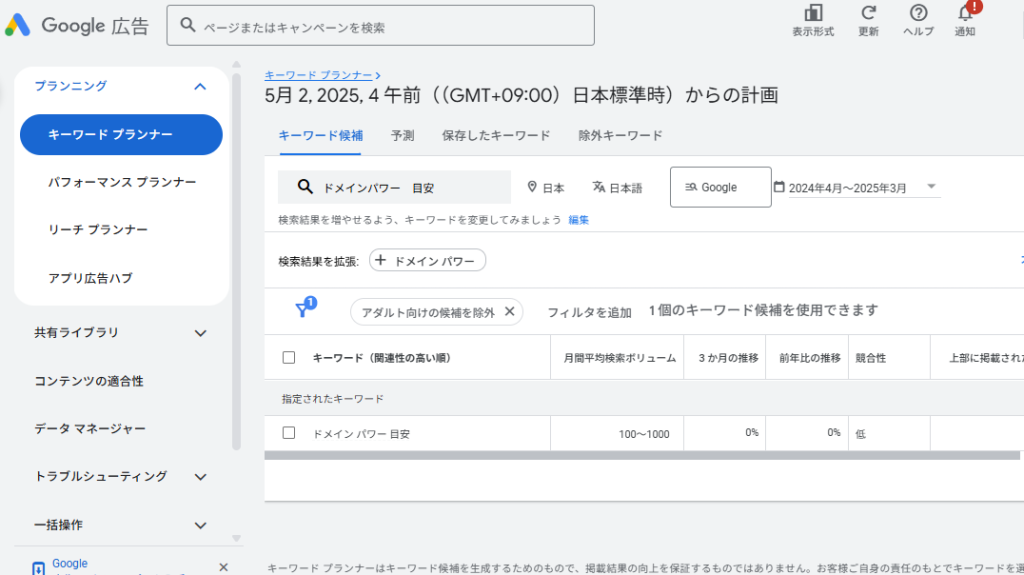
Task: Click the Google app link in sidebar bottom
Action: (70, 563)
